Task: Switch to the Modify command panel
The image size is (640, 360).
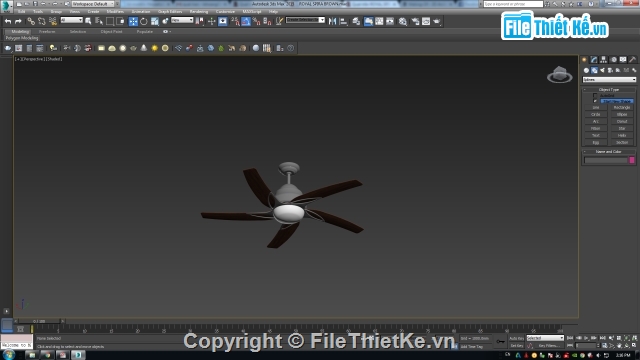Action: [x=594, y=60]
